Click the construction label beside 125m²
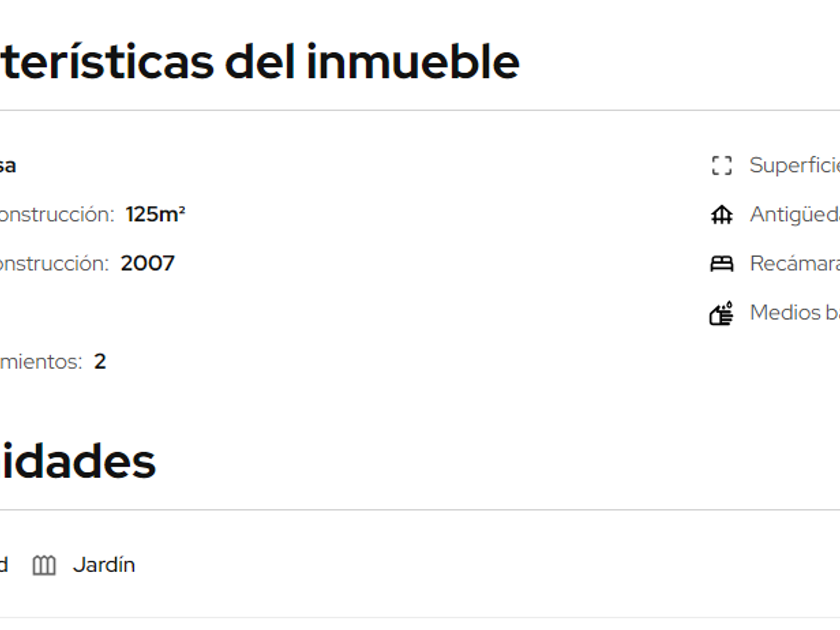Screen dimensions: 840x630 [x=56, y=214]
